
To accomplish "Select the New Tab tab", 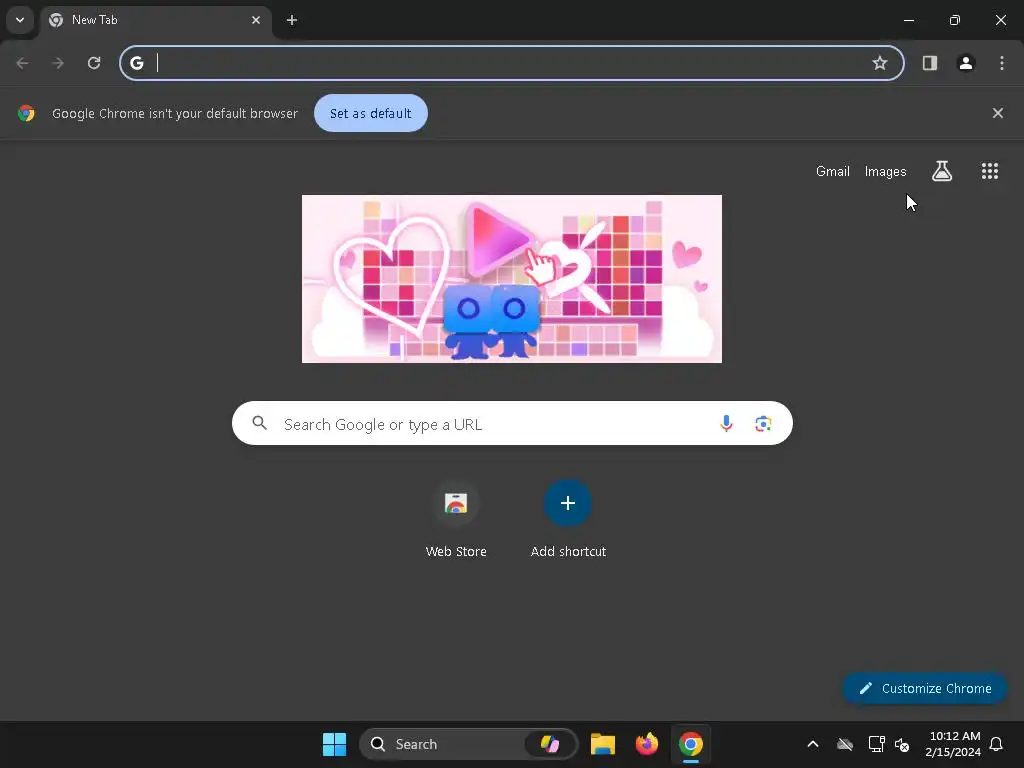I will point(155,20).
